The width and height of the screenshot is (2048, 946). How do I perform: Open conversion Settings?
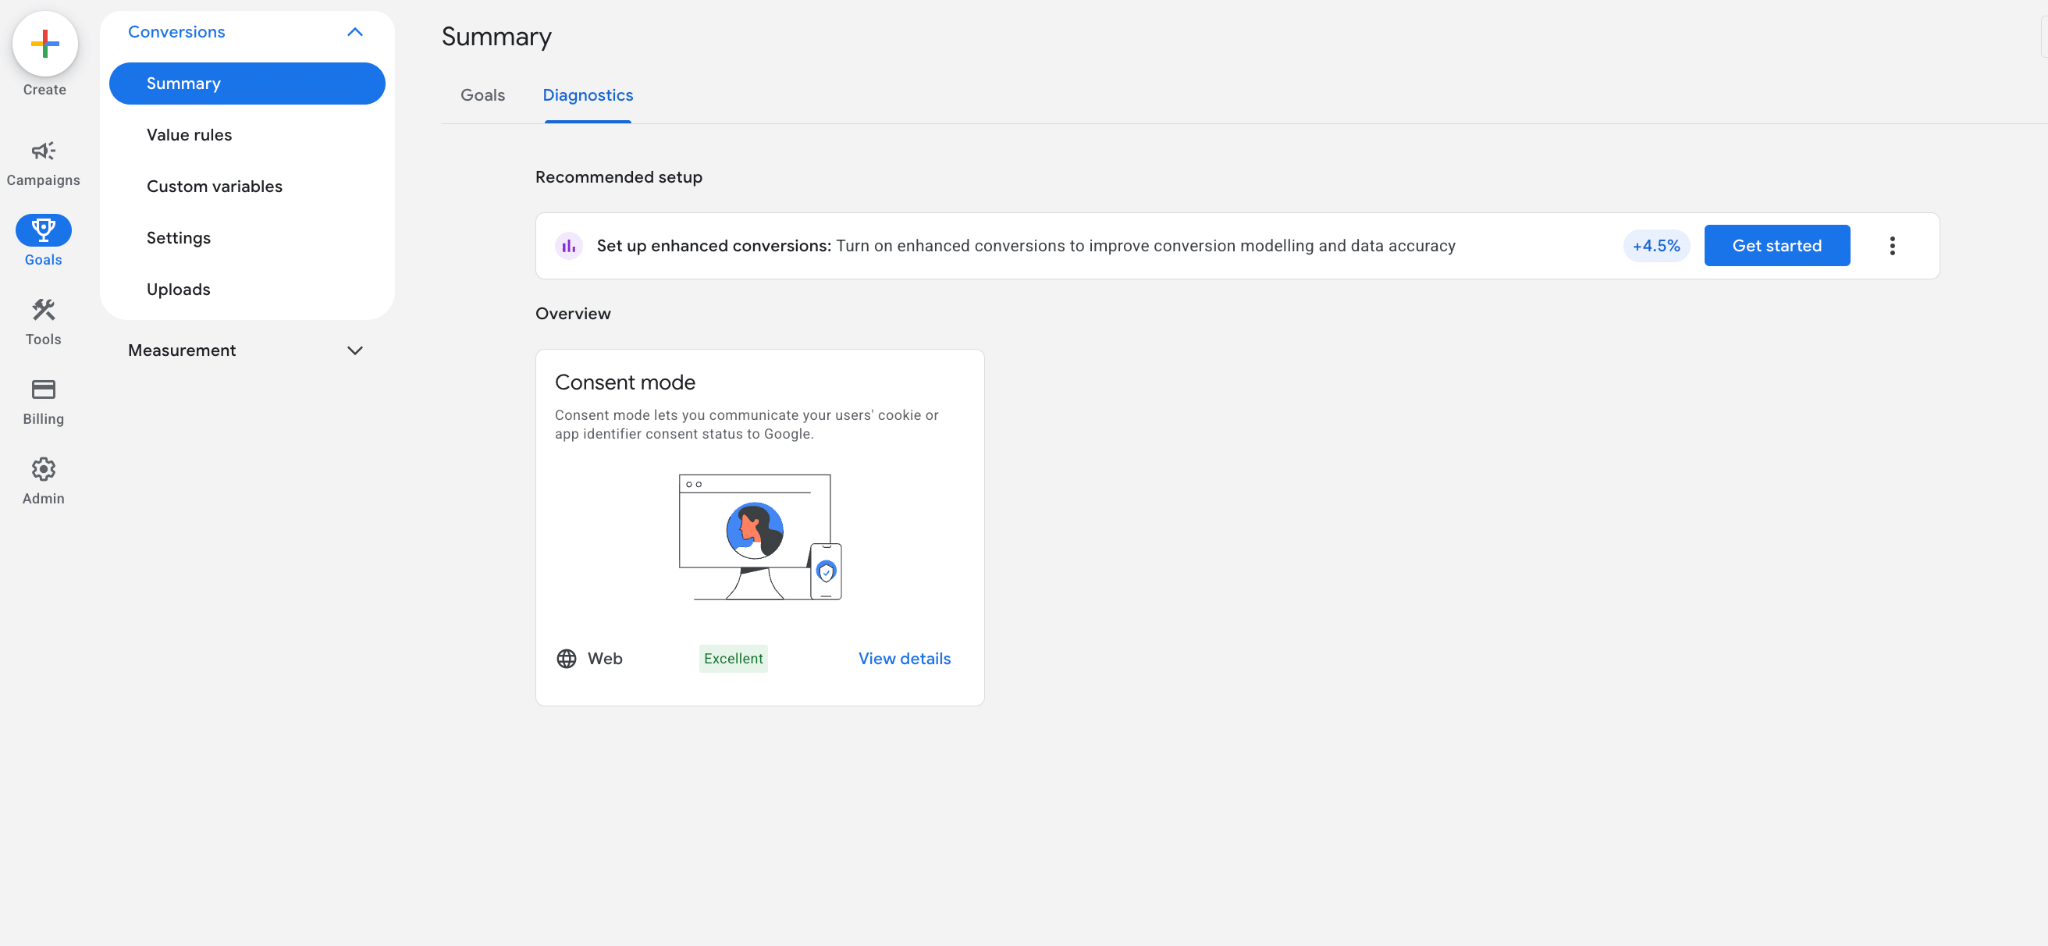[178, 238]
